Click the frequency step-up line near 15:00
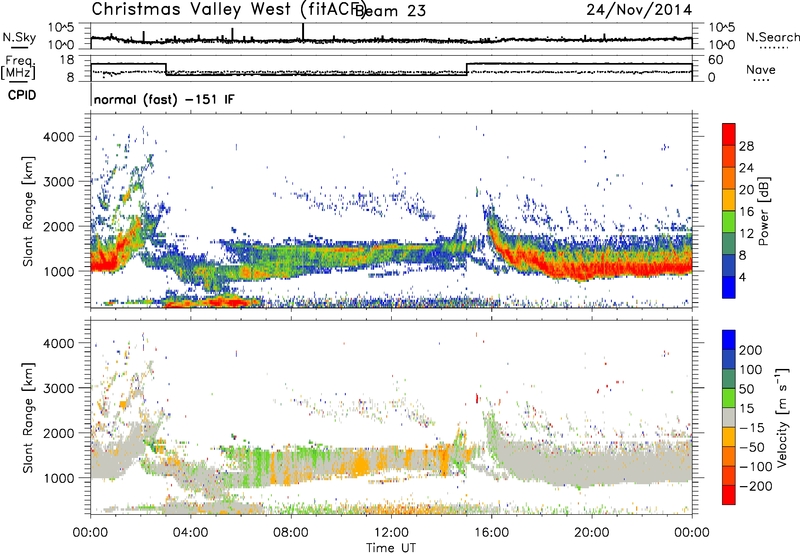Viewport: 800px width, 554px height. click(467, 69)
